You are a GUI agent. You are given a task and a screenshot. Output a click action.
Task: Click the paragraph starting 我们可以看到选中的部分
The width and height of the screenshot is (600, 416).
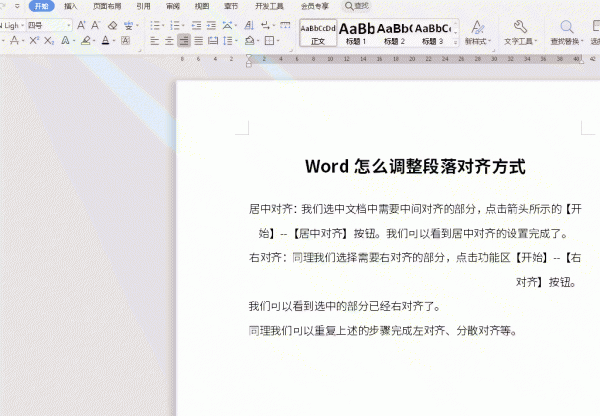click(x=344, y=306)
